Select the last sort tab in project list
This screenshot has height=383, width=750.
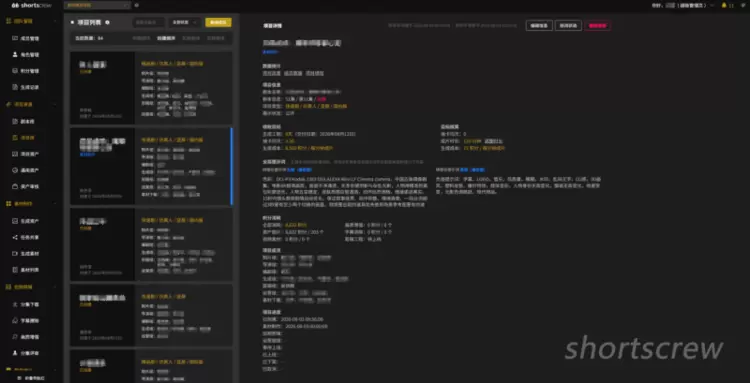(x=215, y=38)
